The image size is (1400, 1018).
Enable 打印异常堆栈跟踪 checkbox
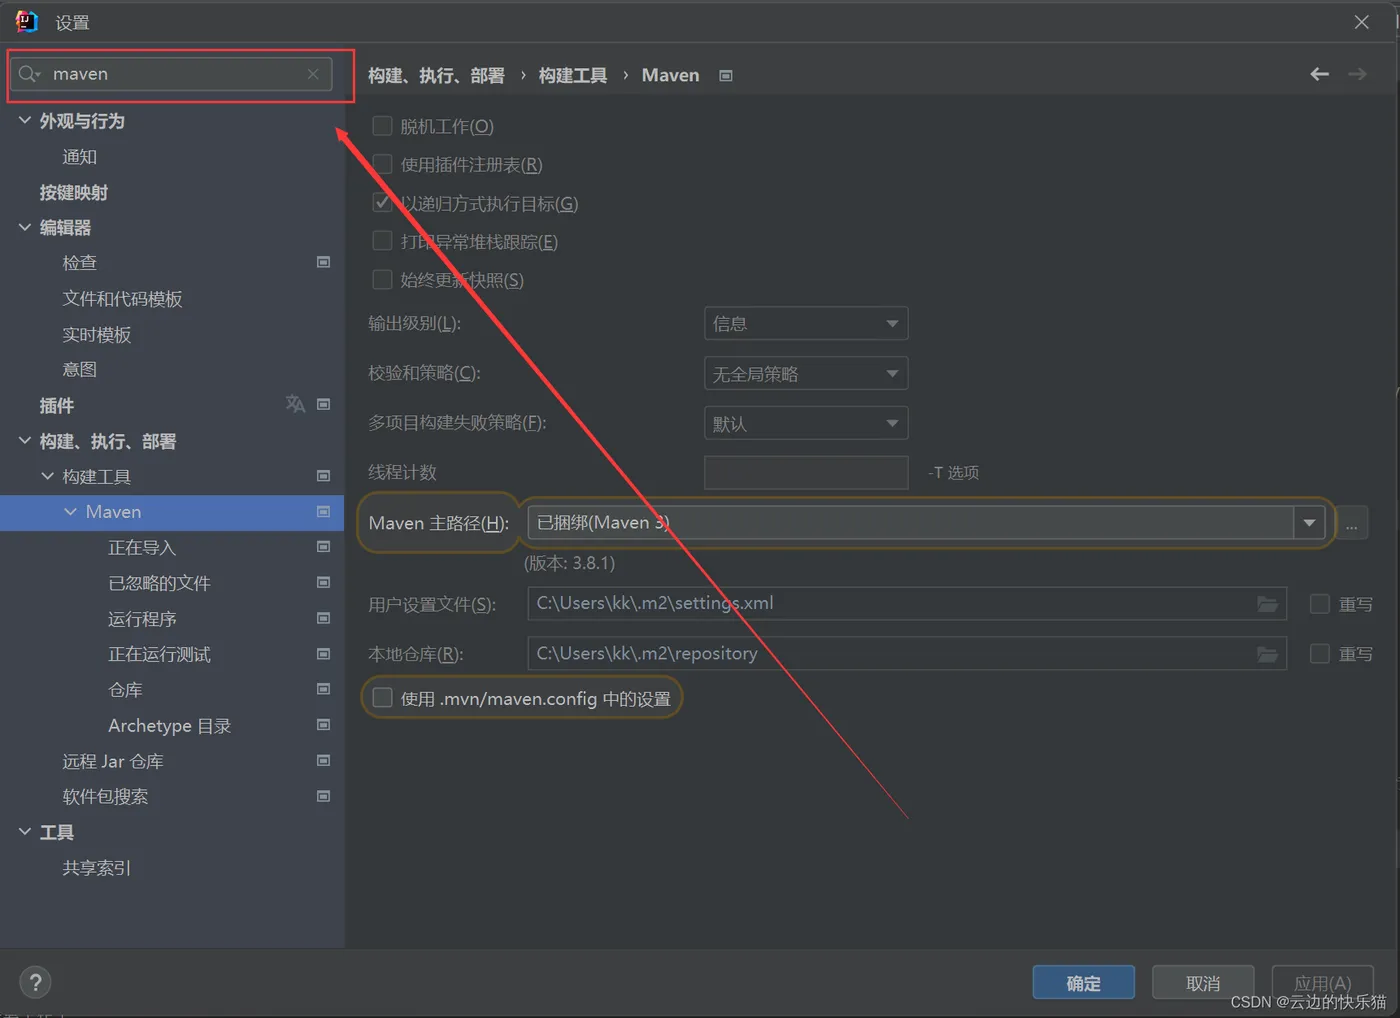382,241
